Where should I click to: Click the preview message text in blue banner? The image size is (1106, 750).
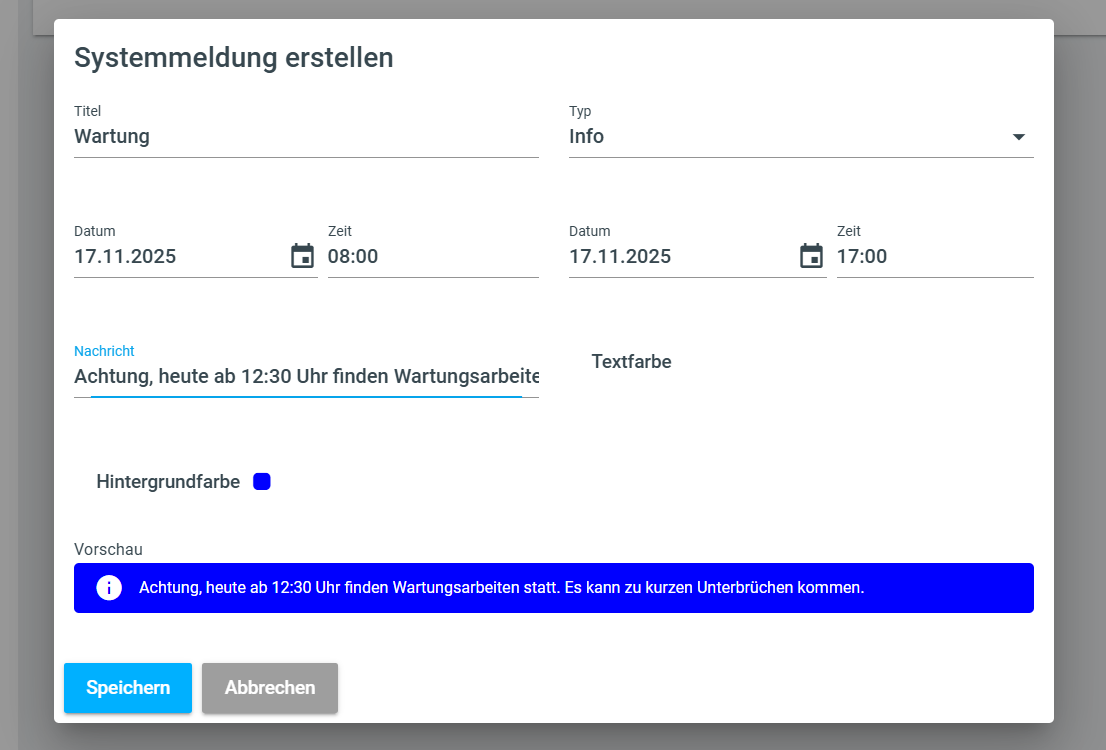pos(501,588)
